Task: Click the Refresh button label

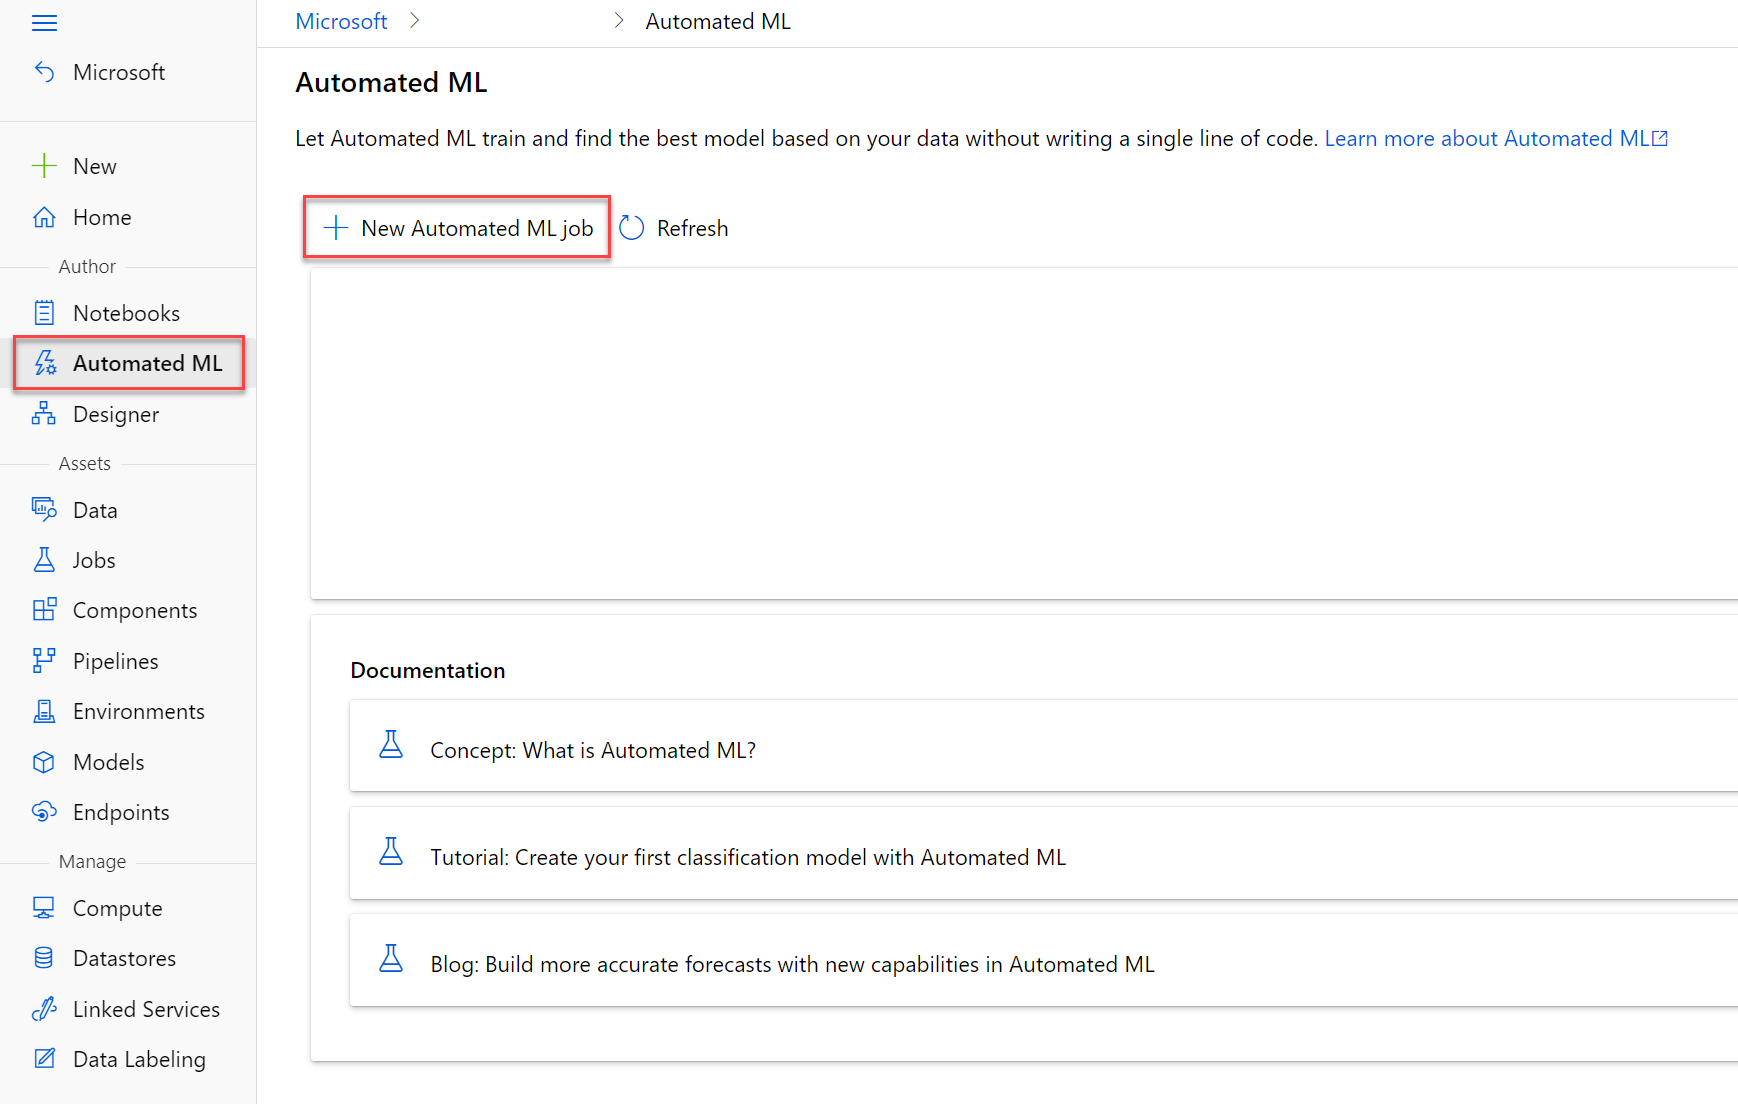Action: click(x=692, y=228)
